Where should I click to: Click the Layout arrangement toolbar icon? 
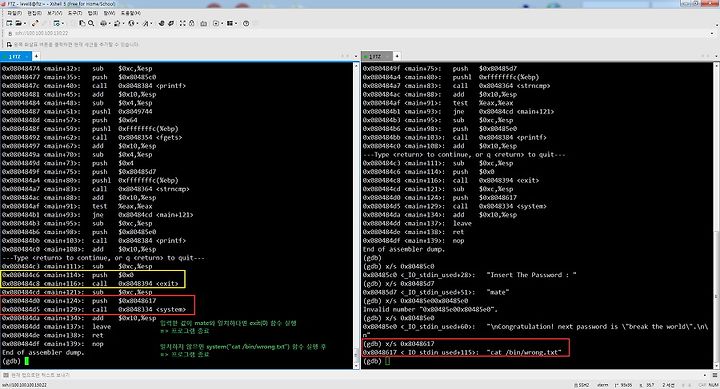click(x=230, y=23)
